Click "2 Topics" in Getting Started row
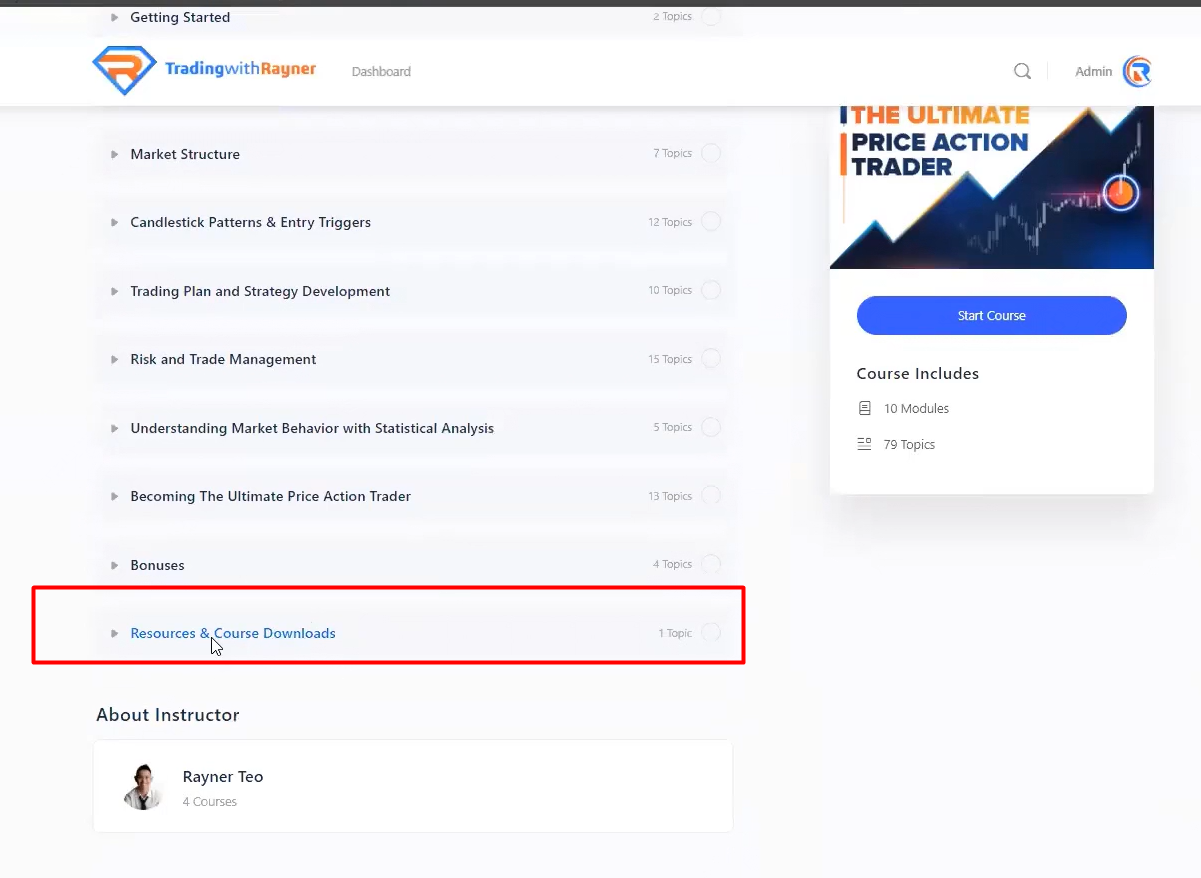1201x878 pixels. pyautogui.click(x=672, y=16)
